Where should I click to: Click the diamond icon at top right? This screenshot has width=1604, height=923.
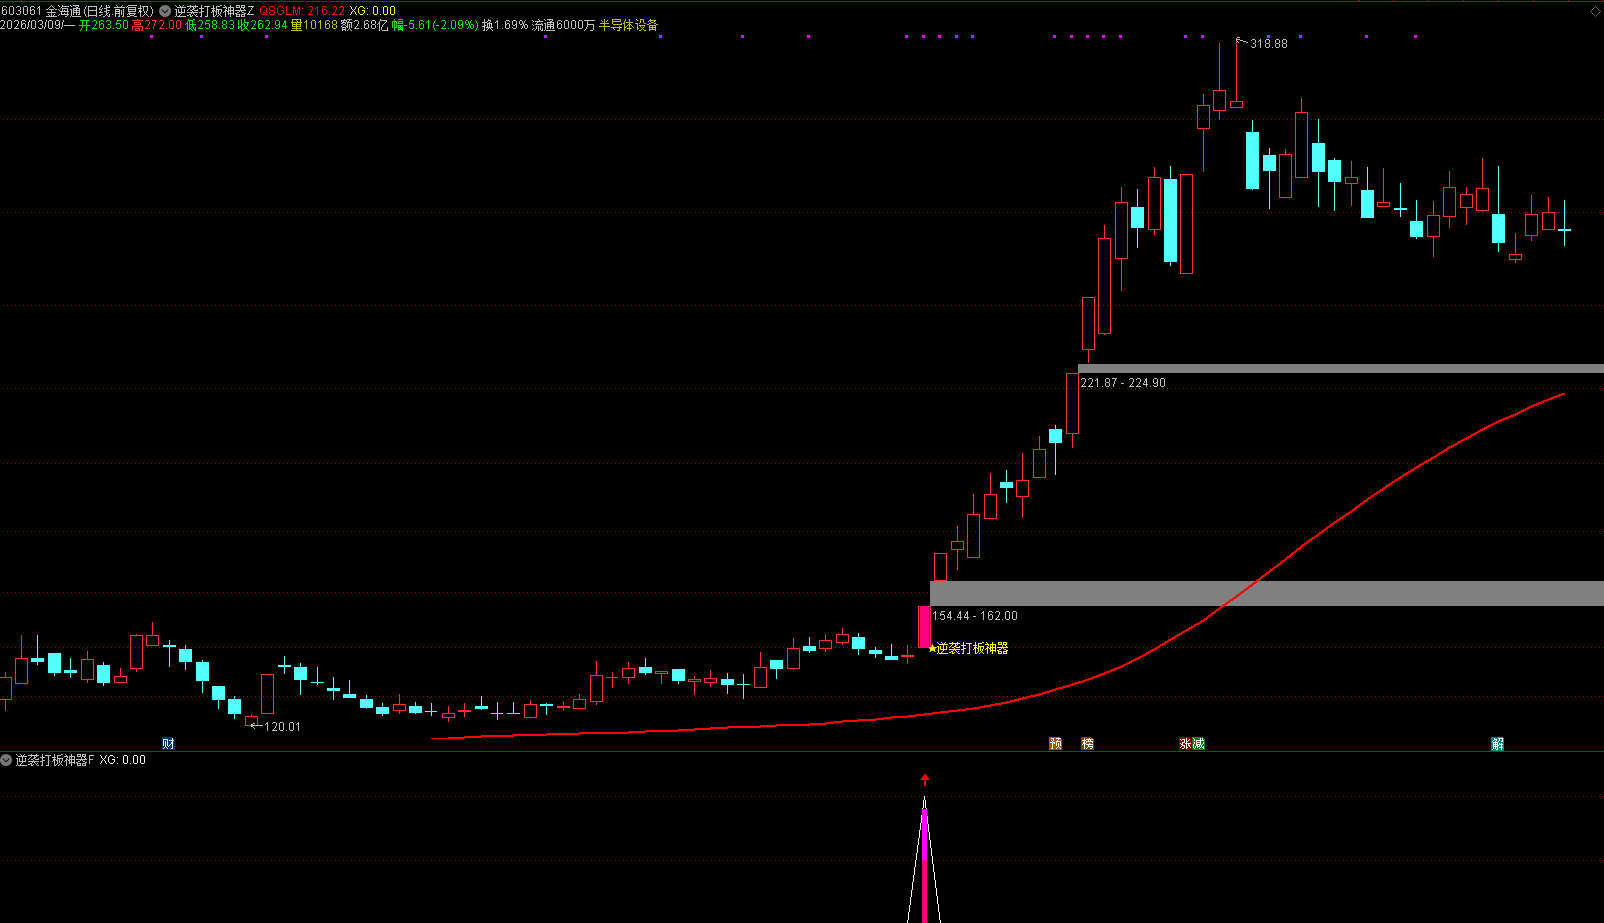click(x=1595, y=11)
